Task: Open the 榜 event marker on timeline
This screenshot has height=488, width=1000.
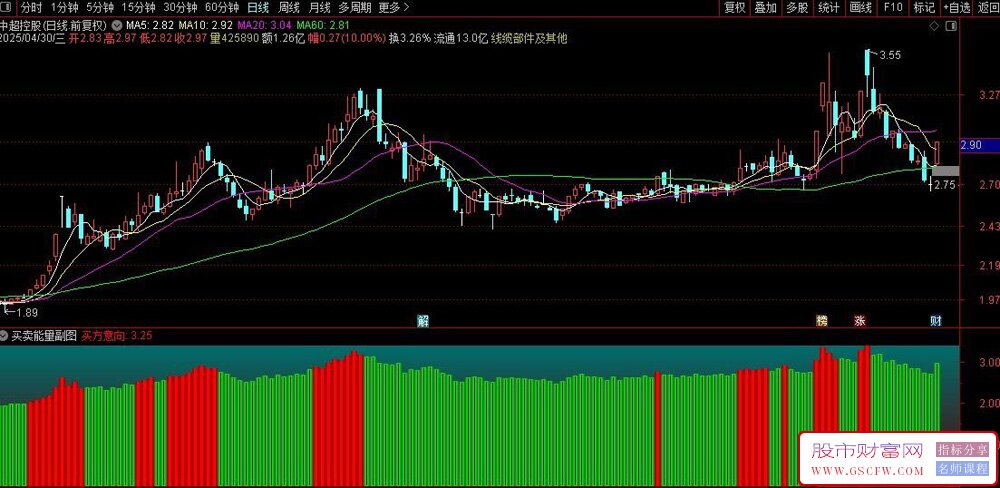Action: (x=822, y=321)
